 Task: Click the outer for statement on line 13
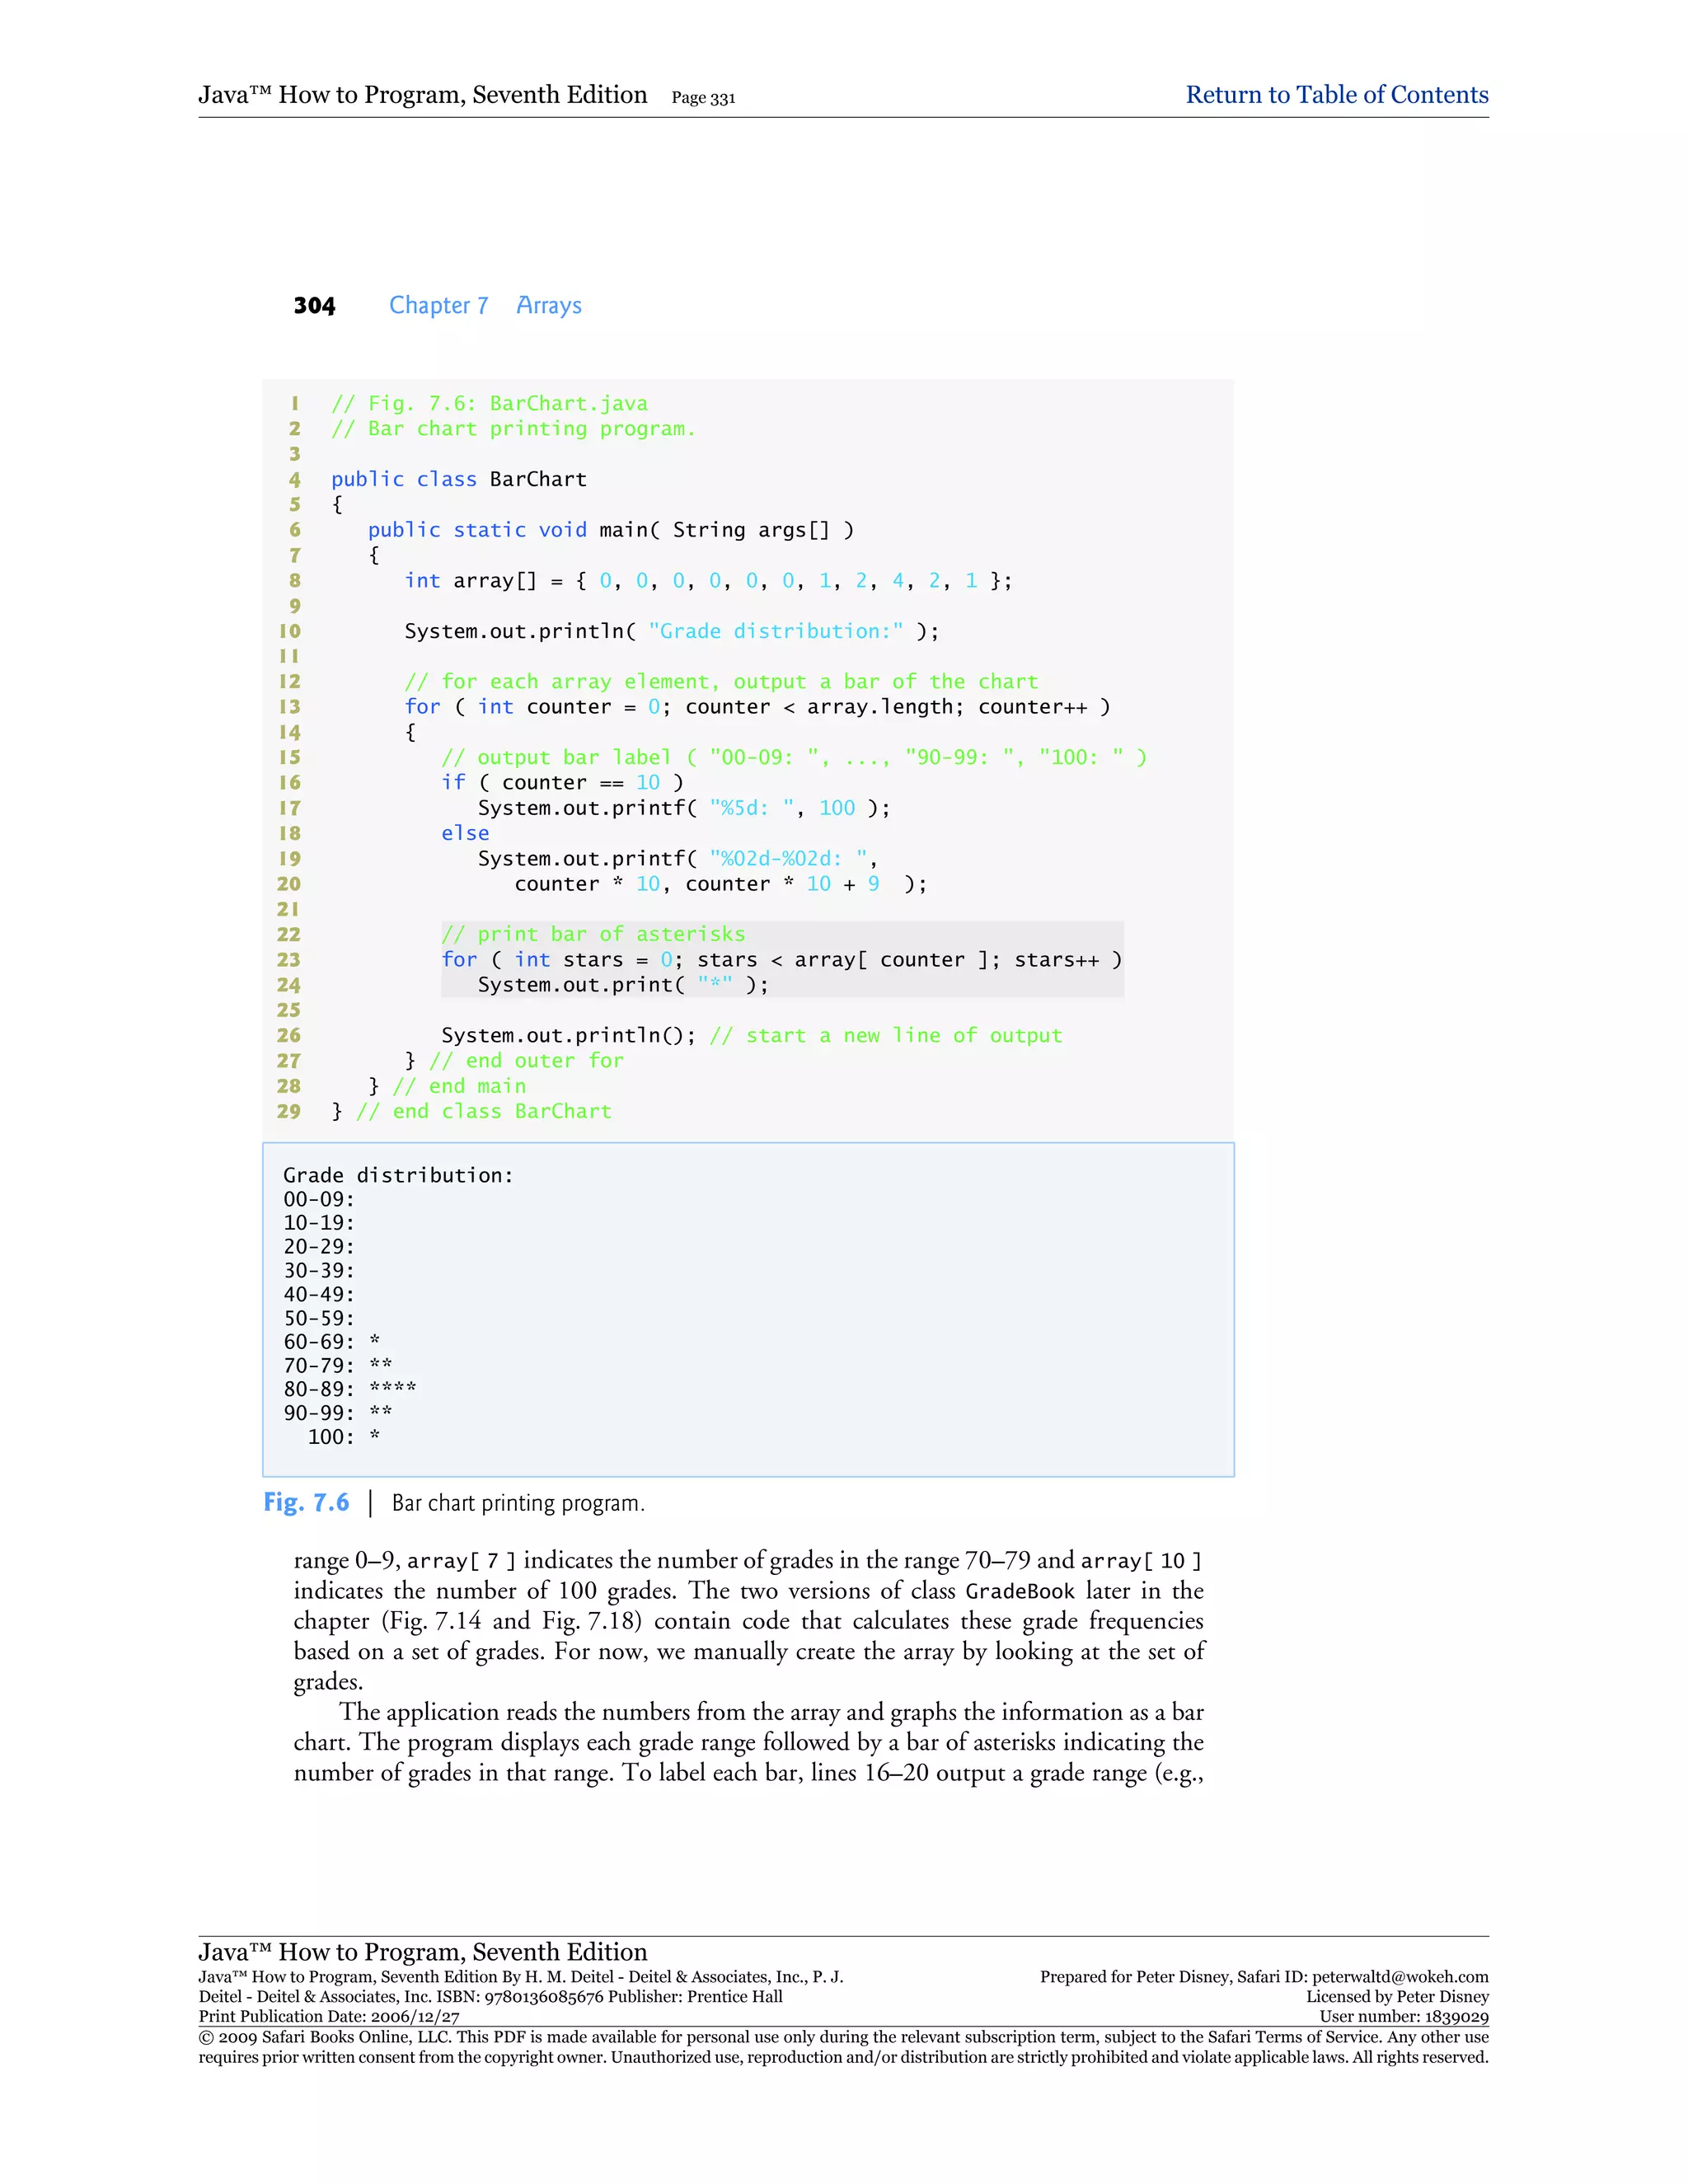pos(757,707)
